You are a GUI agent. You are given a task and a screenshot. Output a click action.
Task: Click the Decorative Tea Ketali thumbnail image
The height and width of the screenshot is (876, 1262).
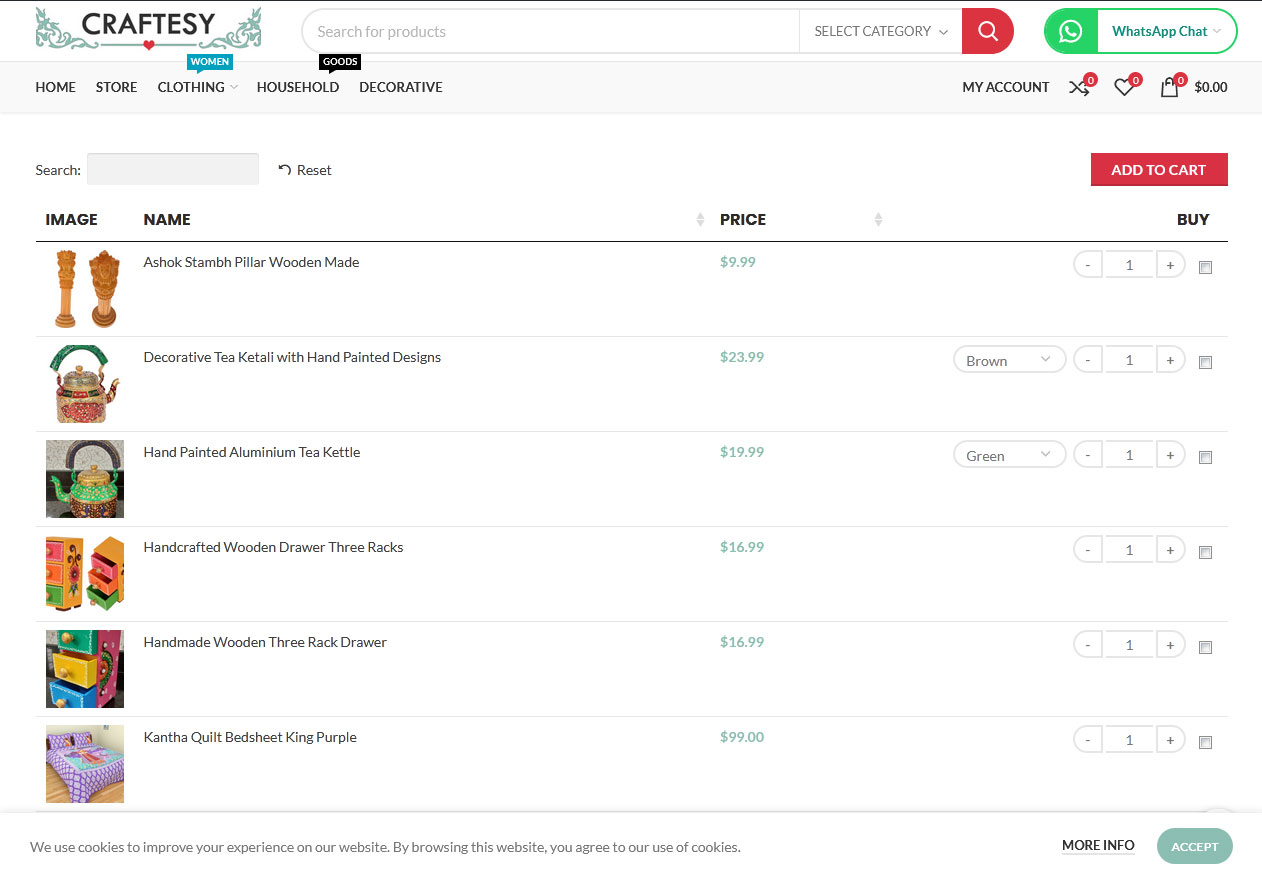coord(85,384)
